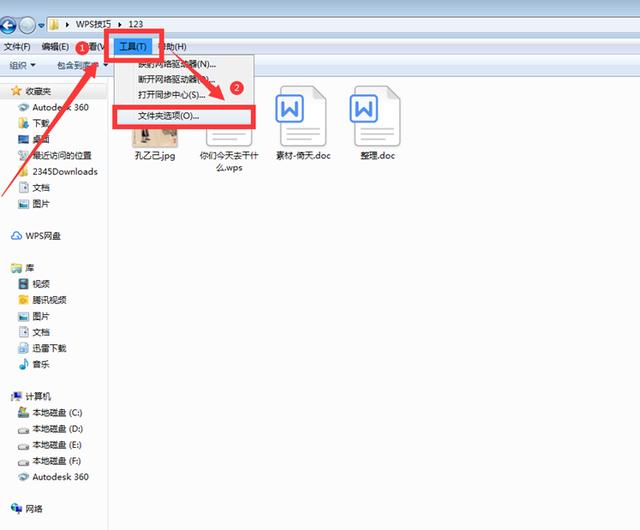
Task: Open the 工具(T) menu
Action: [133, 47]
